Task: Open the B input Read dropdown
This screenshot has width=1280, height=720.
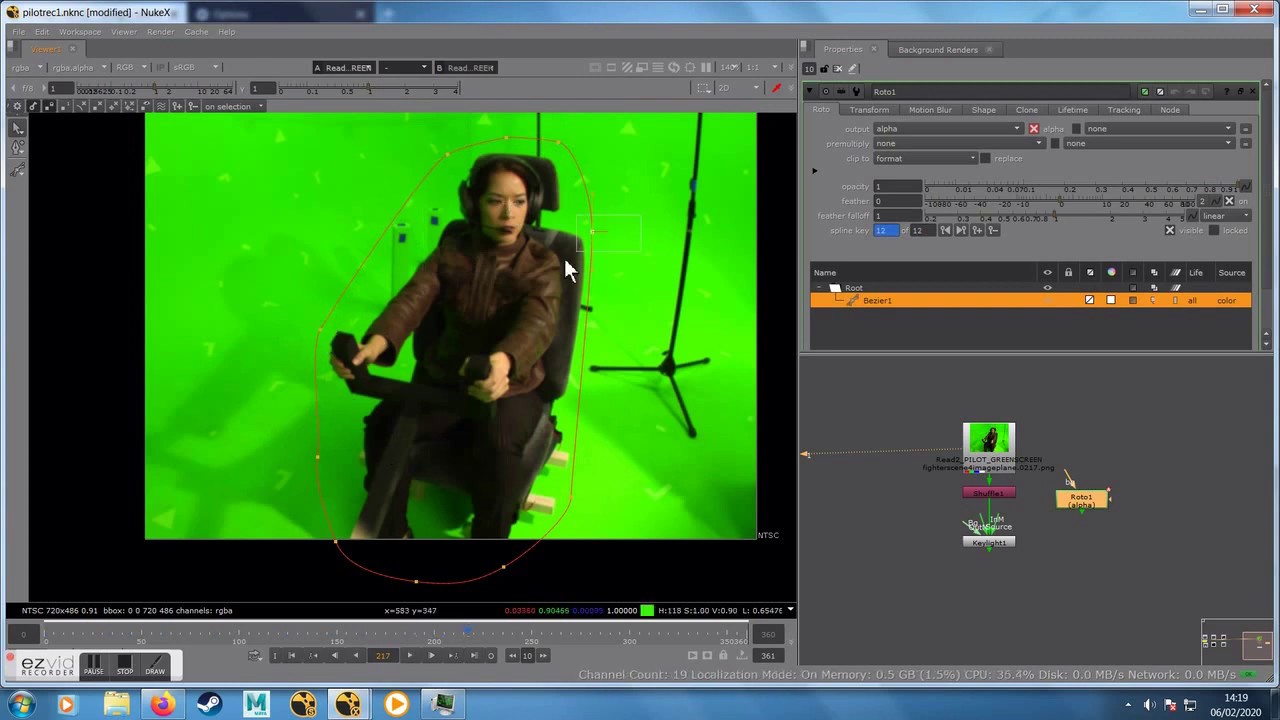Action: [464, 68]
